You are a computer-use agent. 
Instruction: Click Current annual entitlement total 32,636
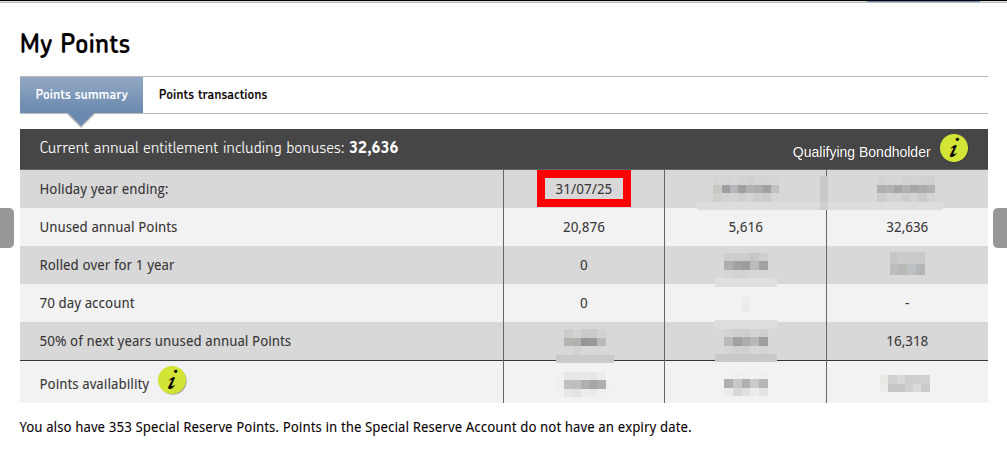(374, 148)
